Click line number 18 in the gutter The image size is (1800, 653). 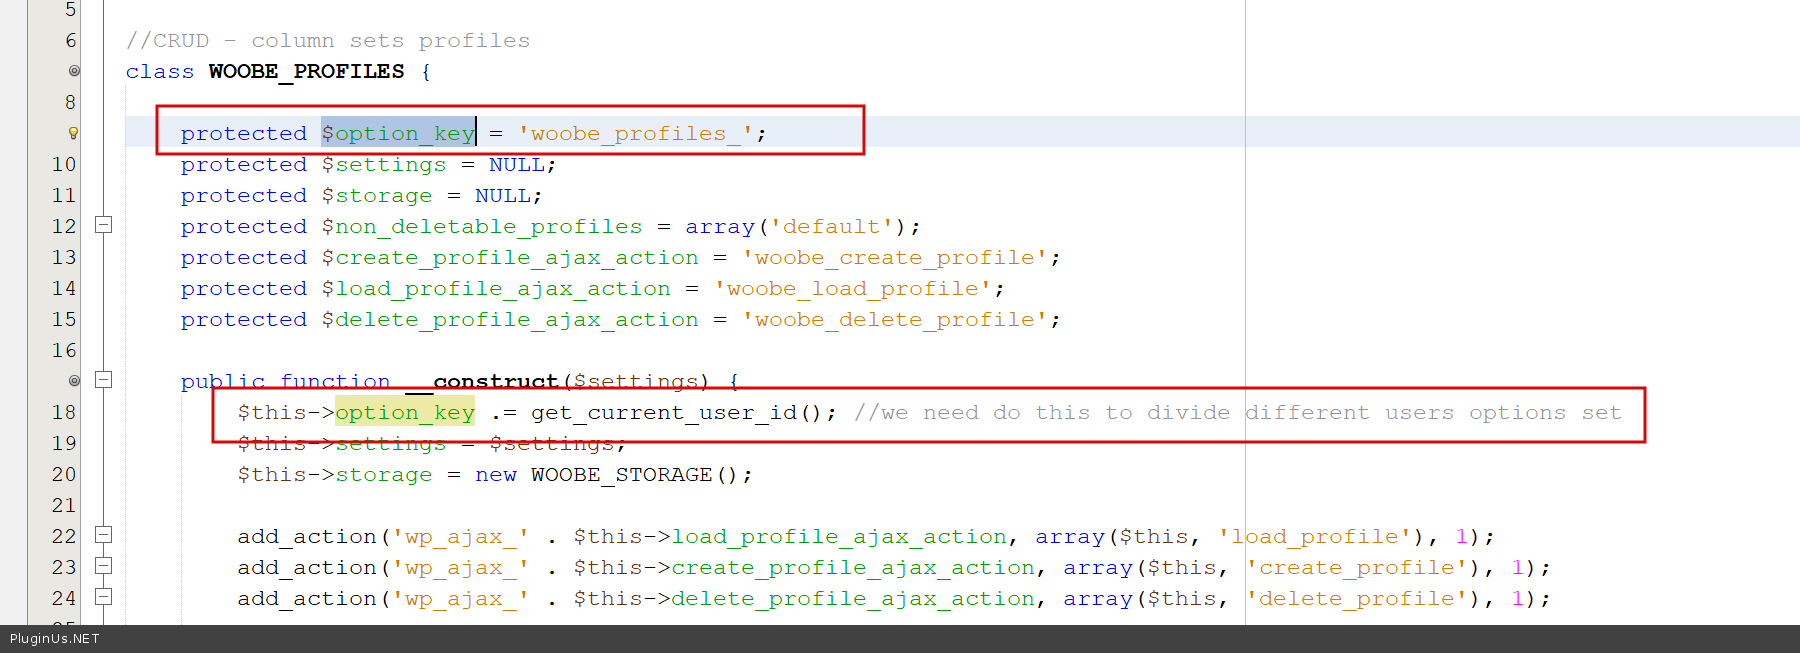coord(64,412)
